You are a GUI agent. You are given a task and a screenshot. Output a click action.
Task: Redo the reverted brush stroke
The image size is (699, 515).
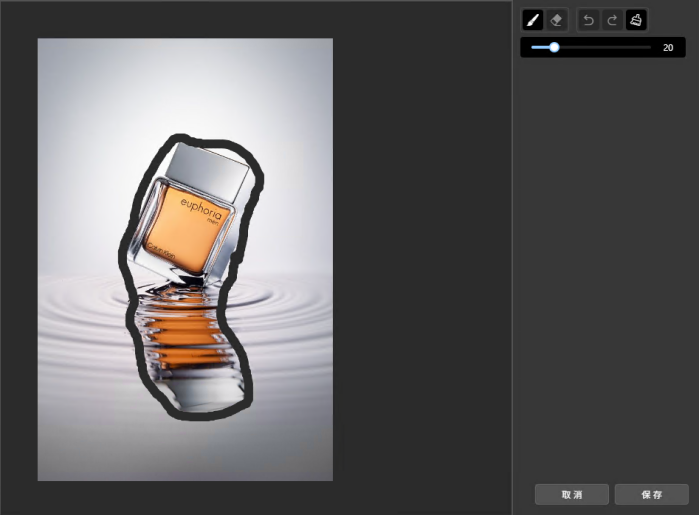tap(612, 20)
